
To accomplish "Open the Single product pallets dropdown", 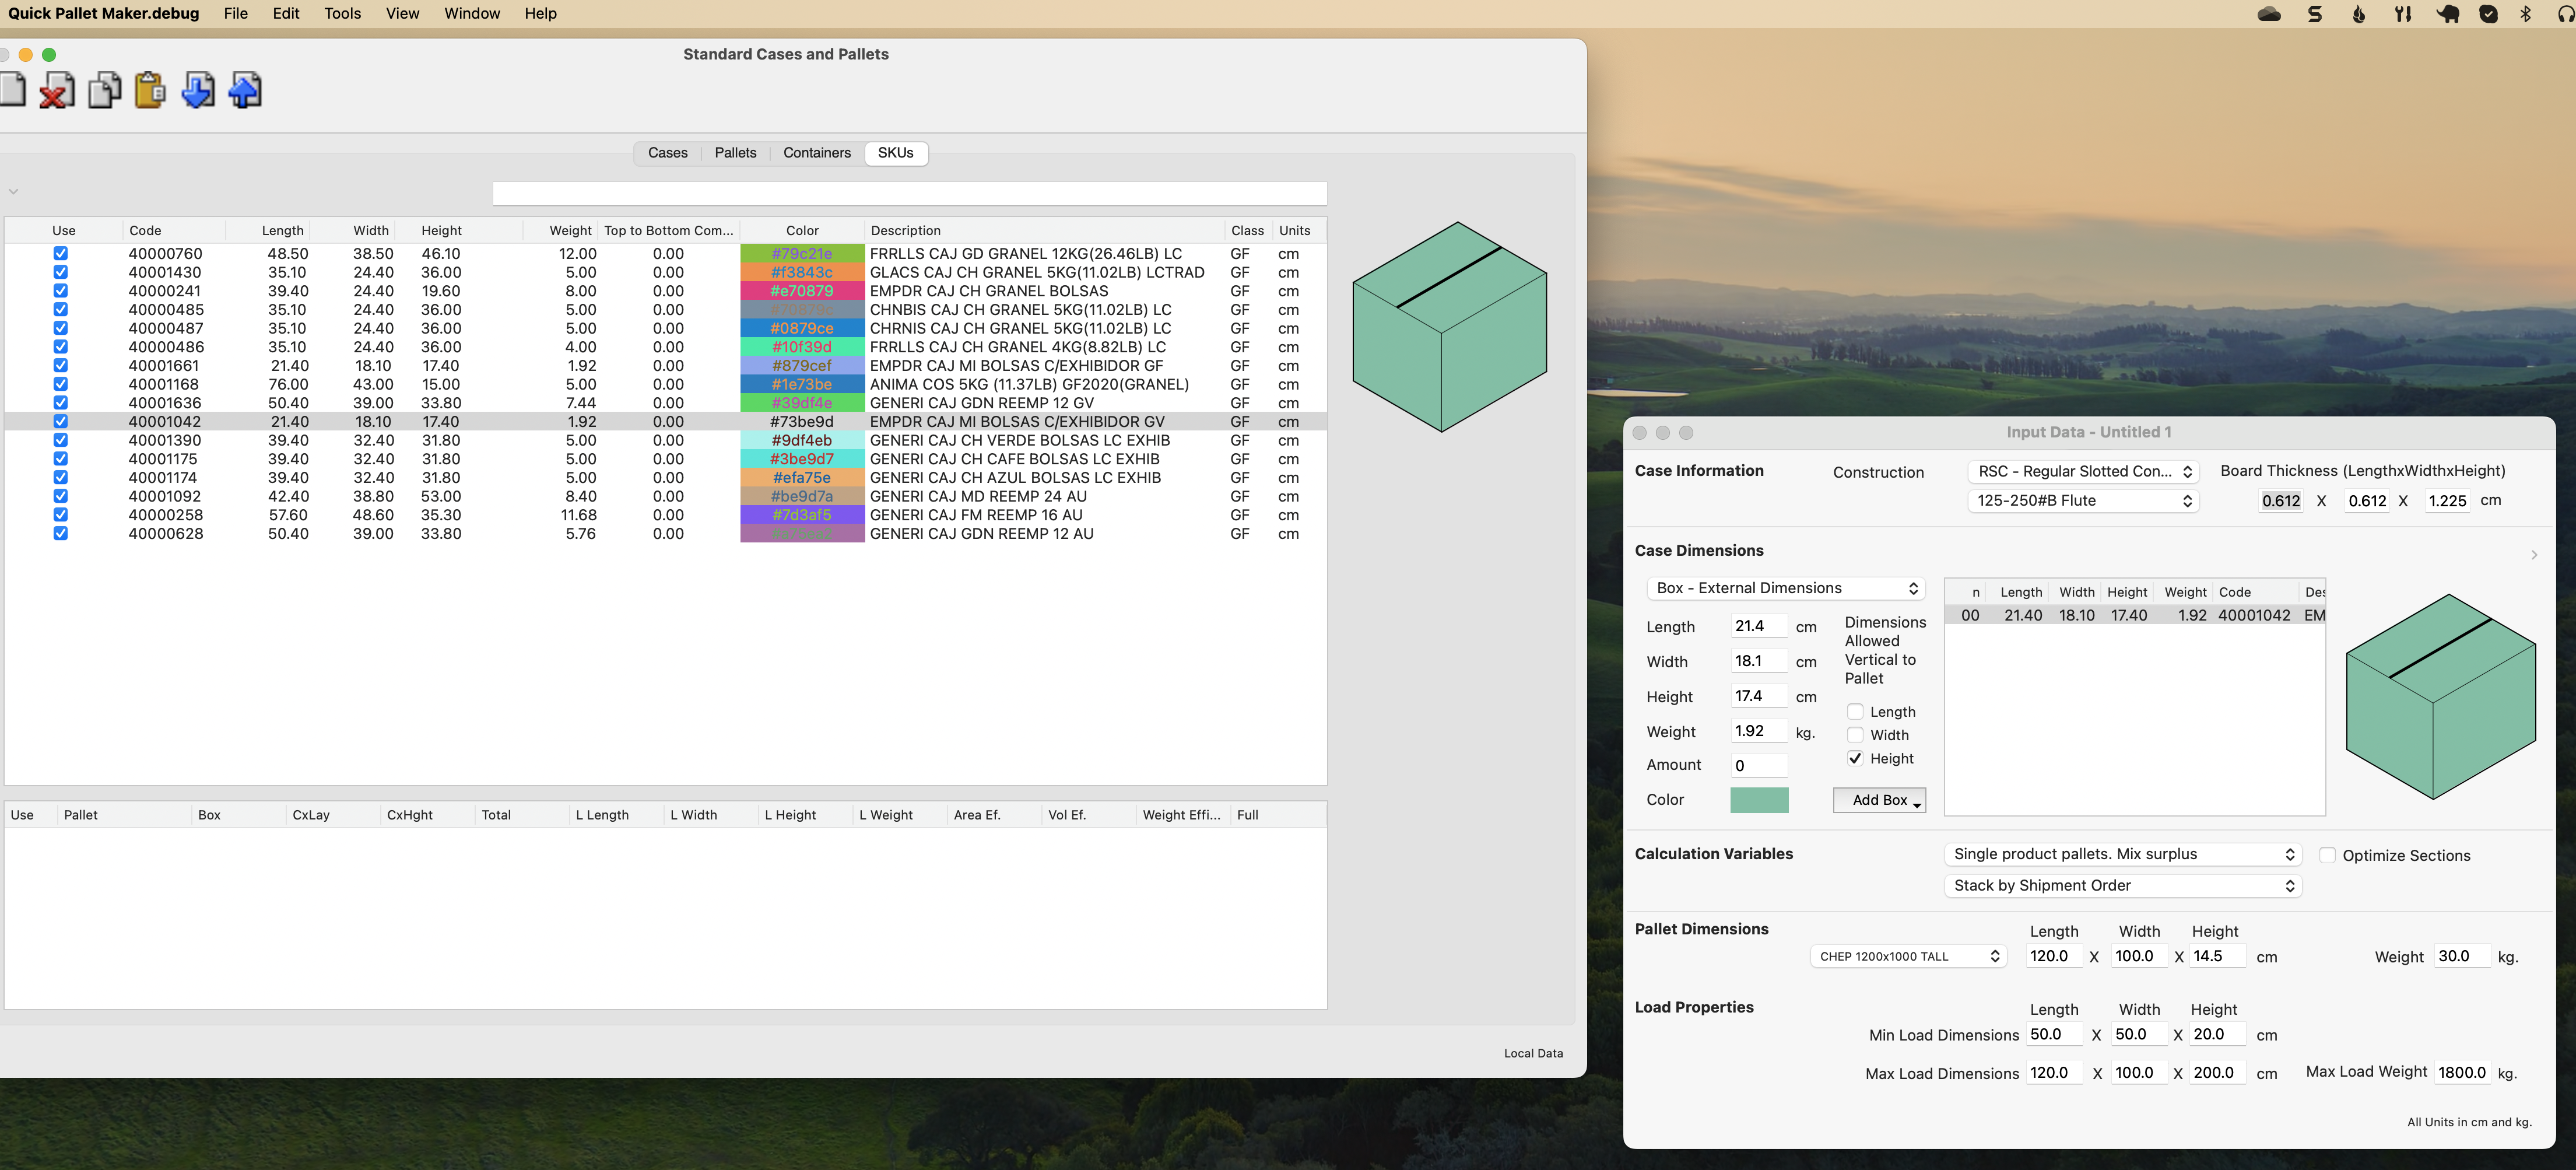I will (x=2122, y=855).
